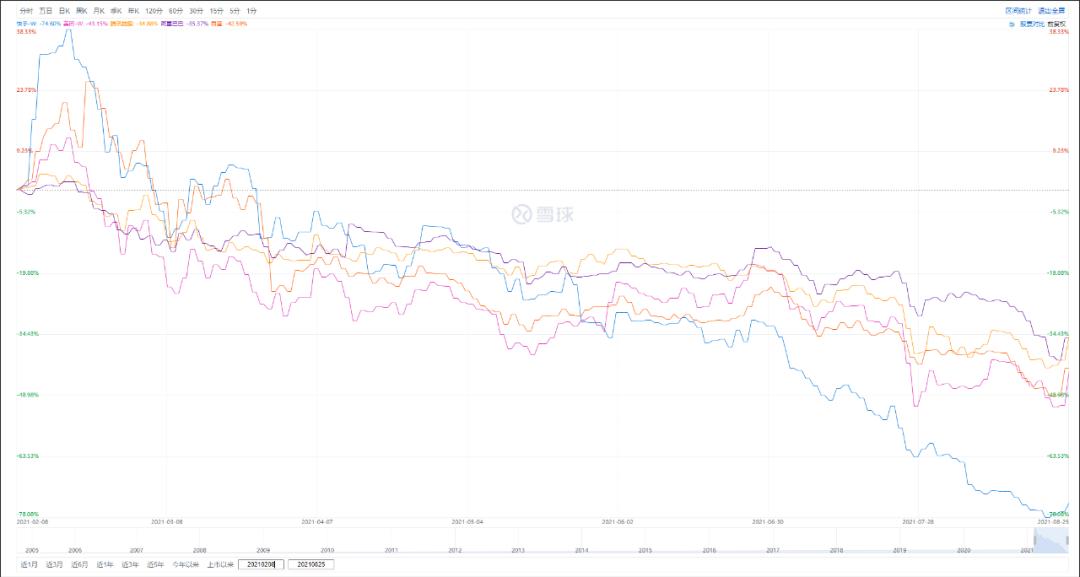The image size is (1080, 577).
Task: Show the 近1月 one-month range
Action: [30, 565]
